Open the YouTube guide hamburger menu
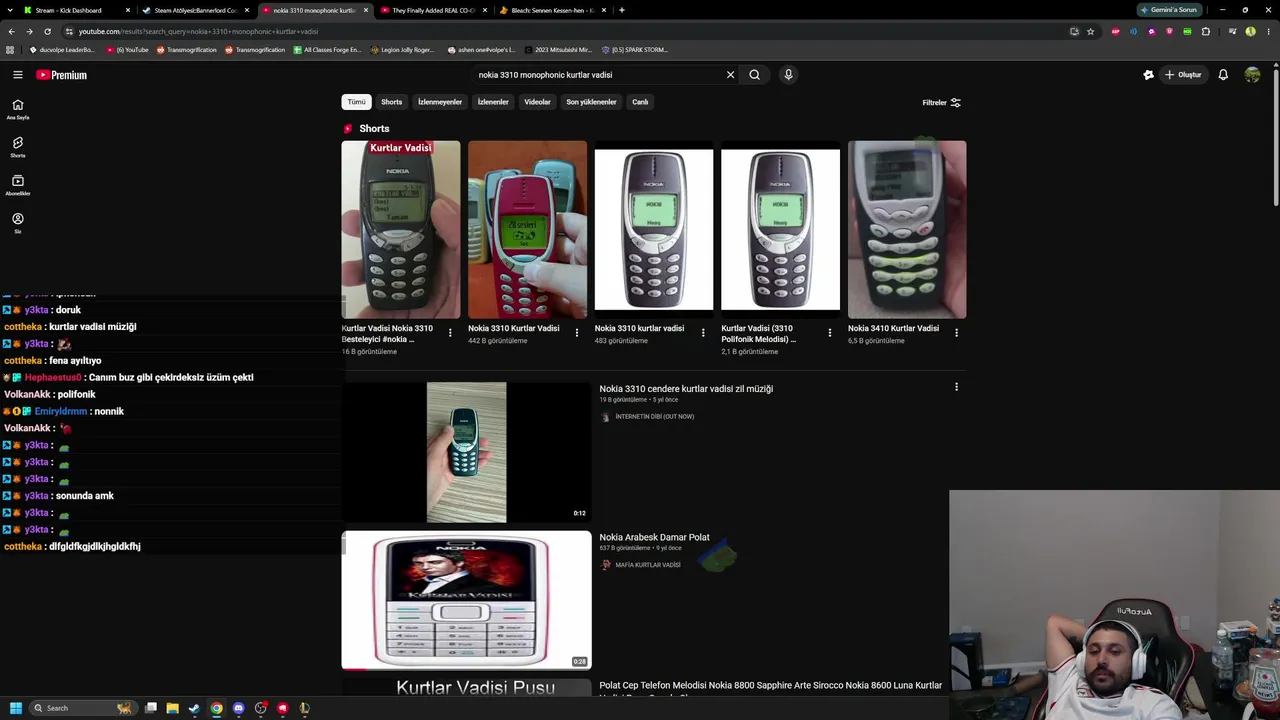Screen dimensions: 1280x720 pyautogui.click(x=18, y=75)
